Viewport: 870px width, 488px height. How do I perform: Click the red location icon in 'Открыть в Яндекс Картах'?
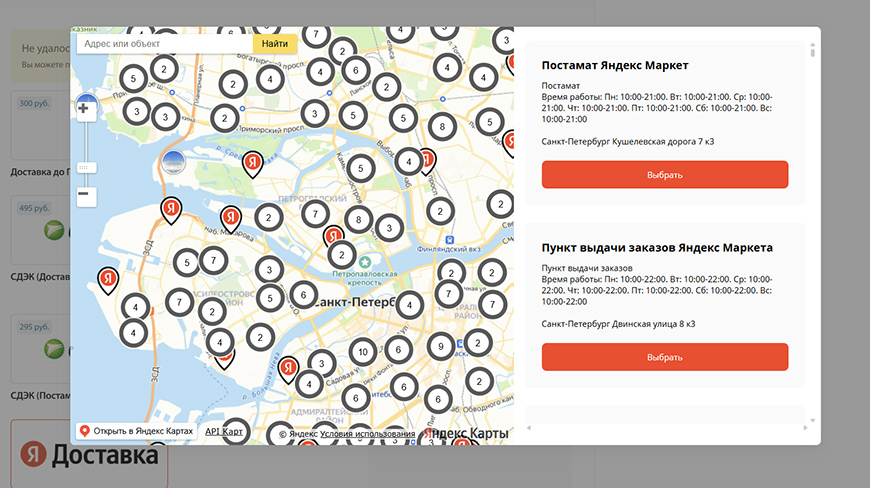click(85, 431)
